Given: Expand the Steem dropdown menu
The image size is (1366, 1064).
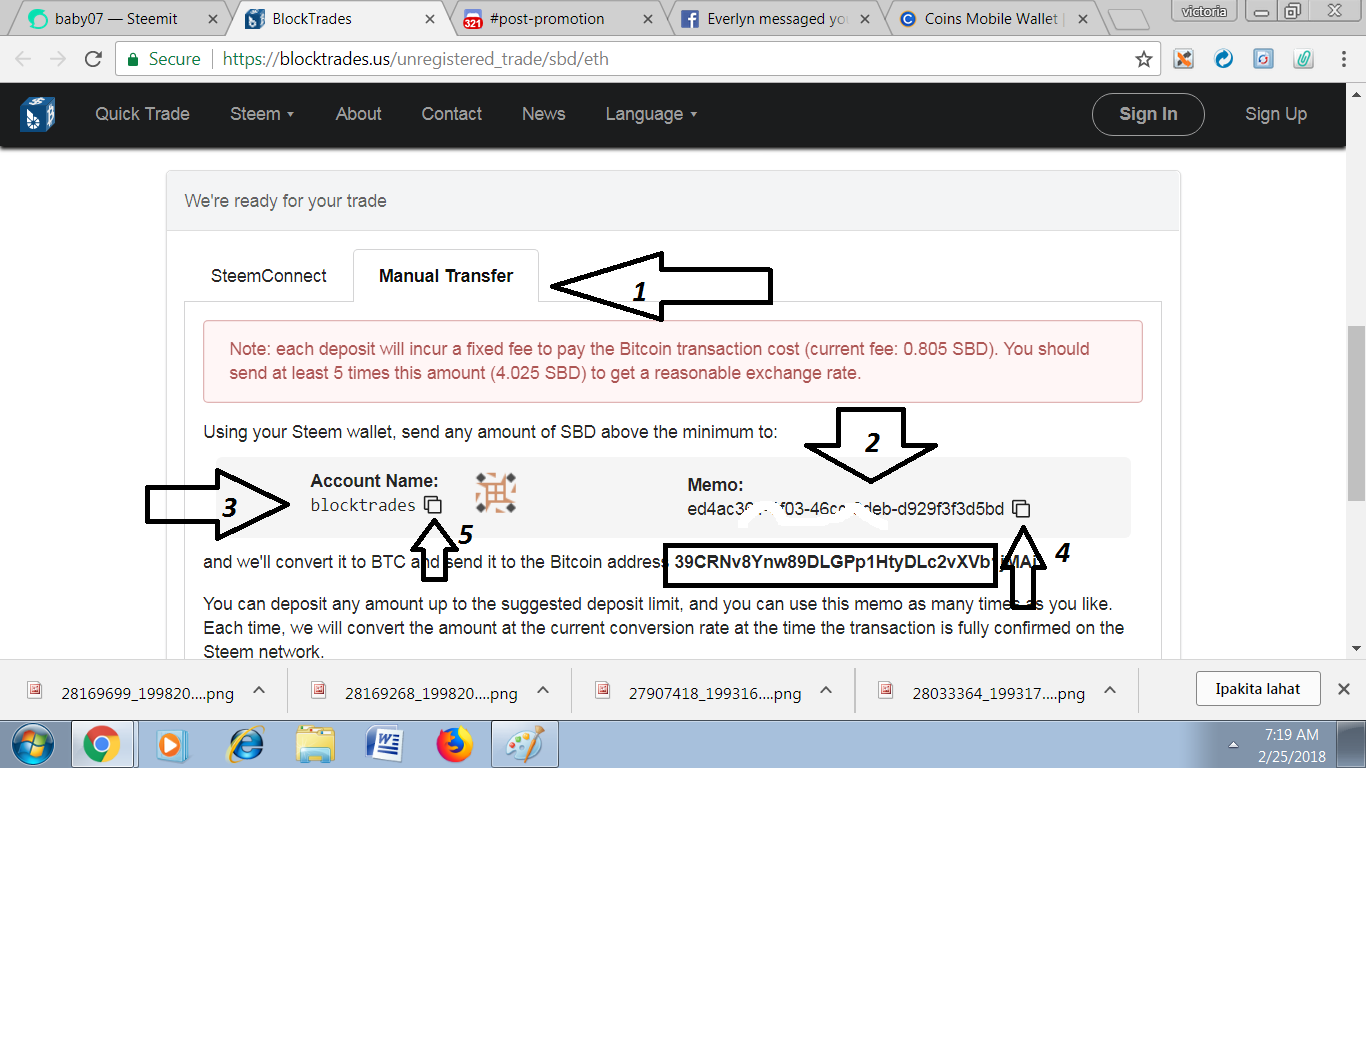Looking at the screenshot, I should pyautogui.click(x=262, y=114).
